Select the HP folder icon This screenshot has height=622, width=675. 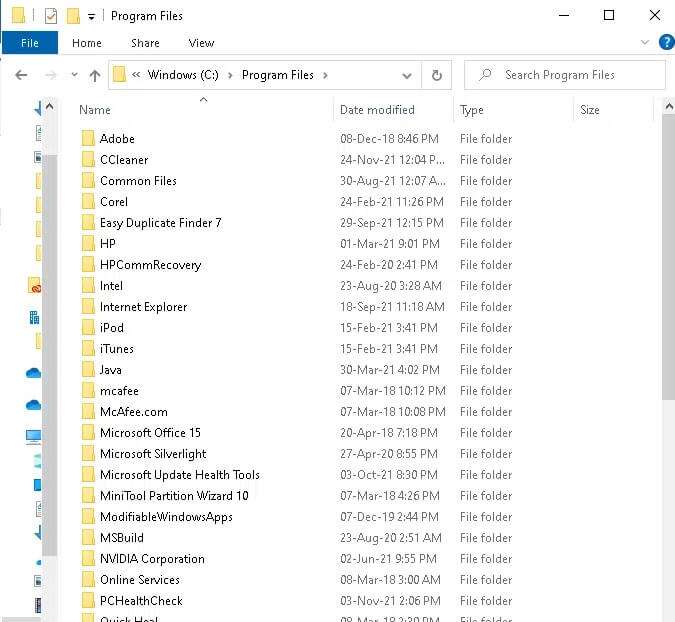[88, 244]
